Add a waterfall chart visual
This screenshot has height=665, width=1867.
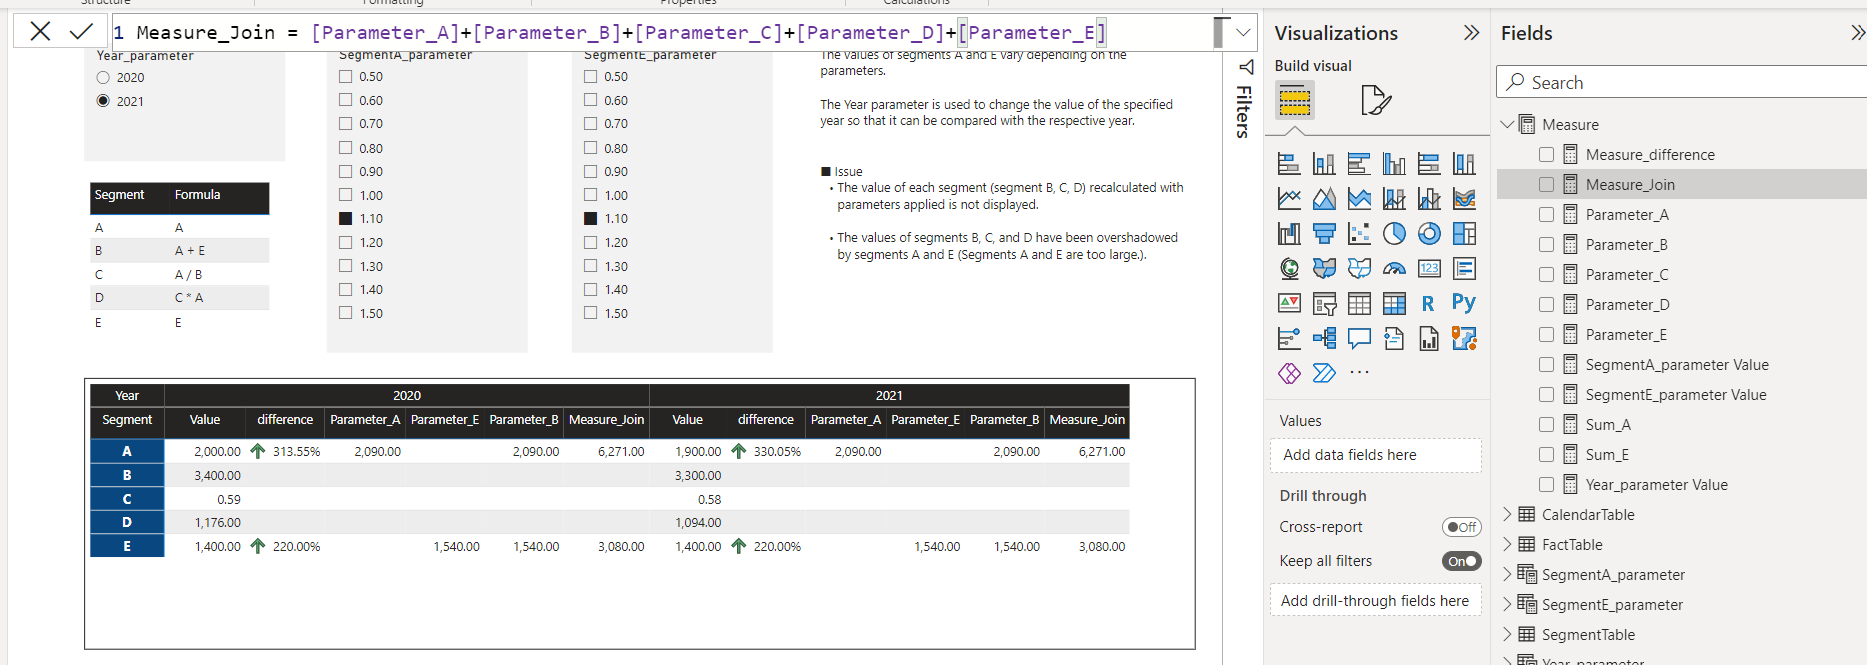[x=1289, y=234]
